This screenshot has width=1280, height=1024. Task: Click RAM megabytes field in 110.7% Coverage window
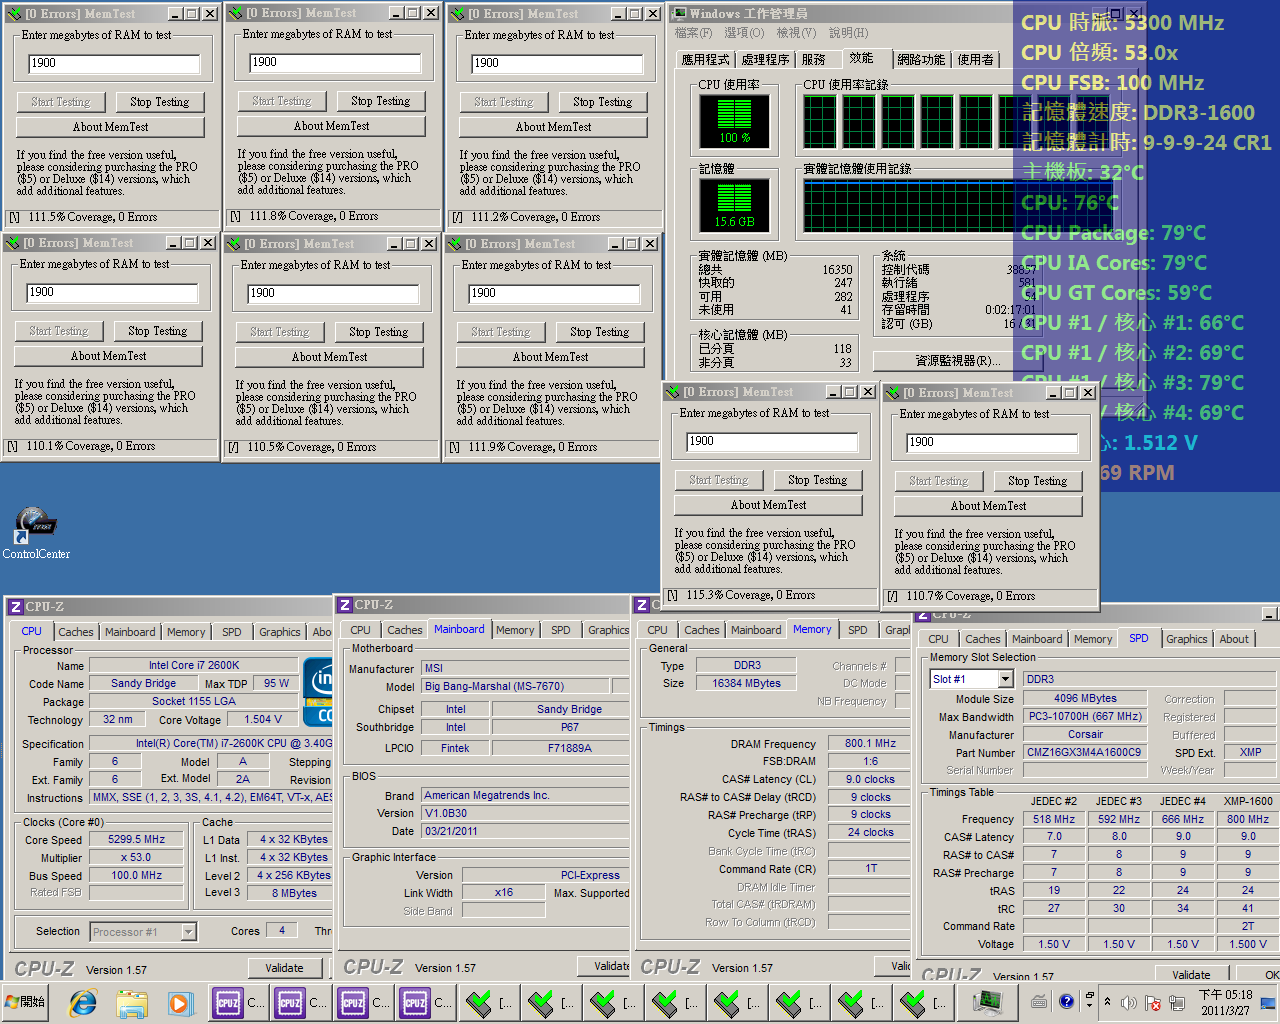click(x=992, y=442)
